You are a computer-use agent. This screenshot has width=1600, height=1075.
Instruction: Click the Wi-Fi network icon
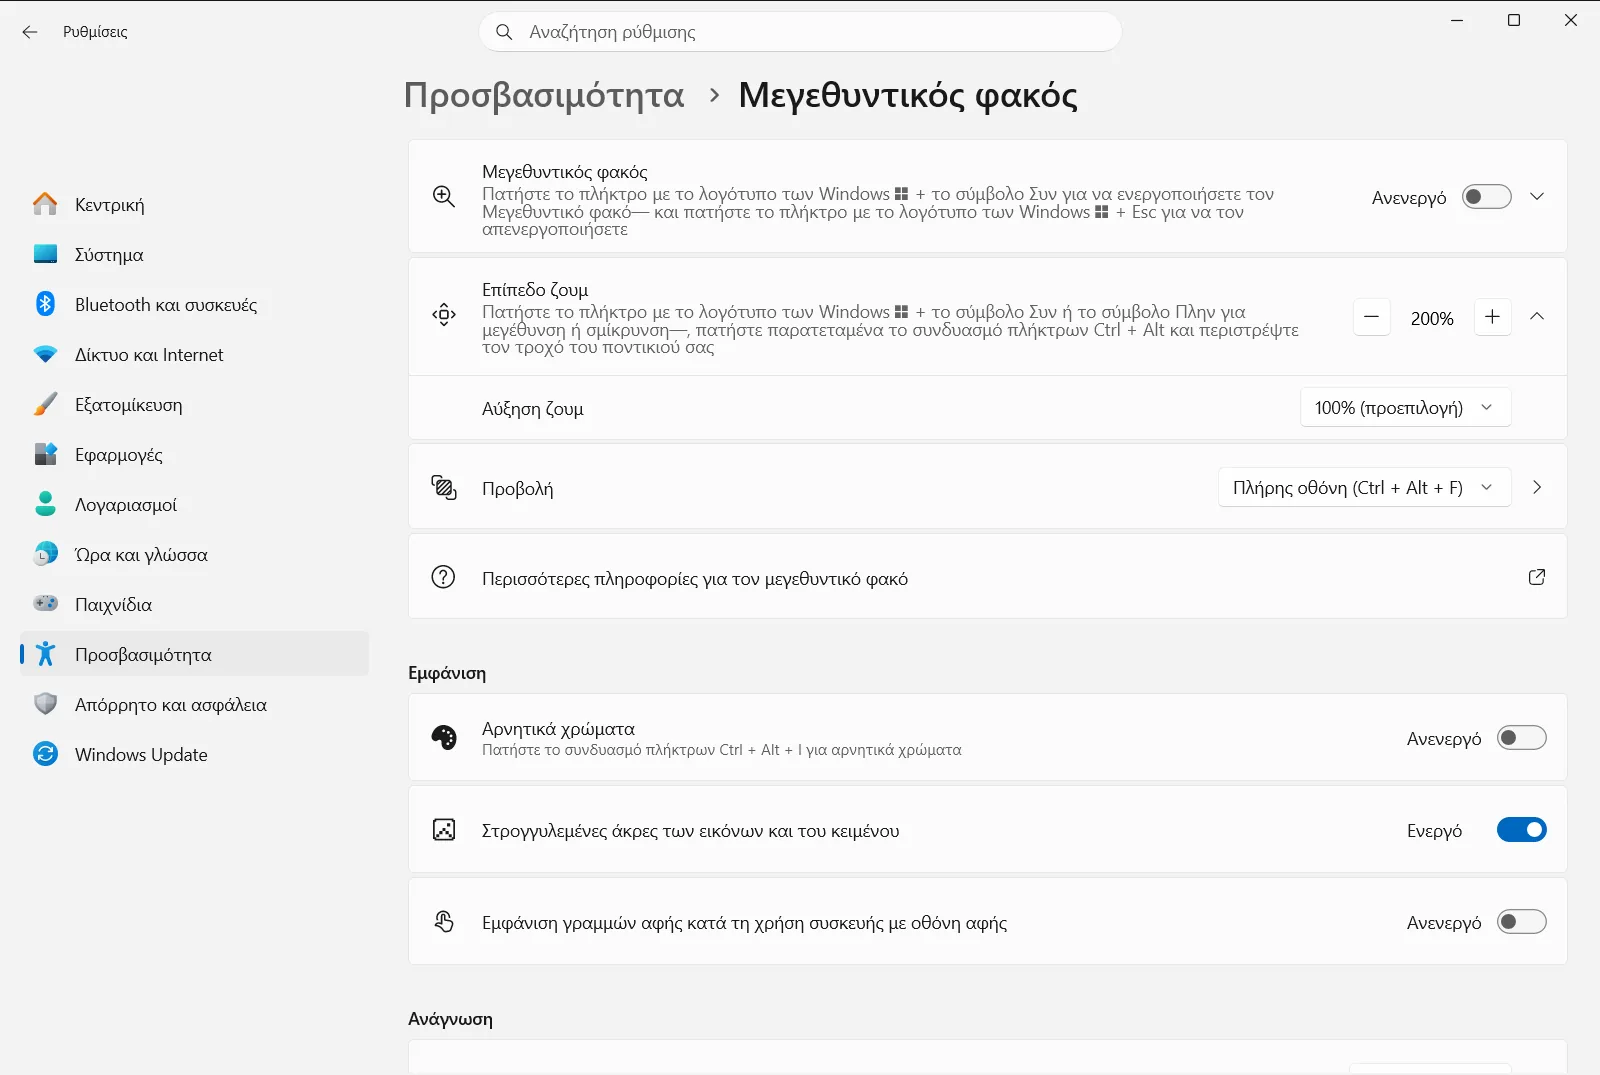[45, 354]
